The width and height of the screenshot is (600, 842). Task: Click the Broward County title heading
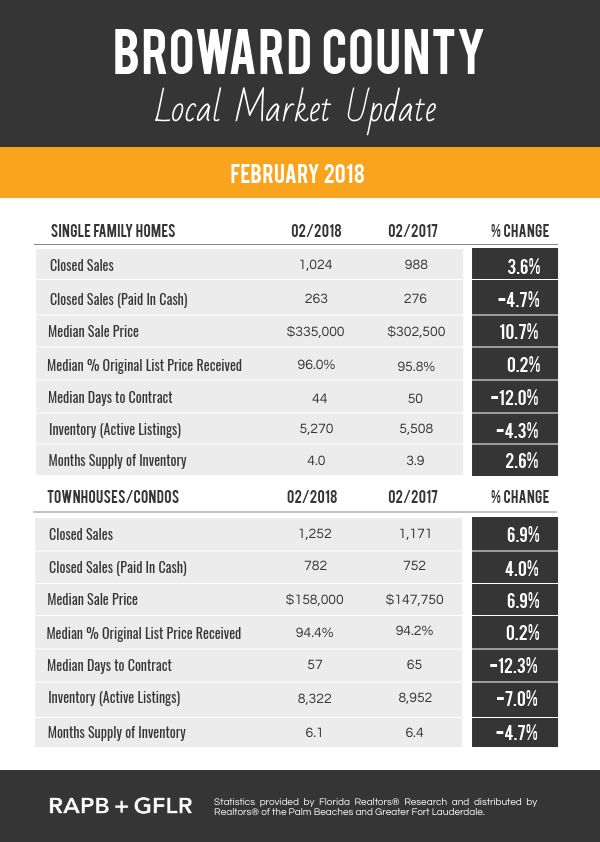point(298,52)
